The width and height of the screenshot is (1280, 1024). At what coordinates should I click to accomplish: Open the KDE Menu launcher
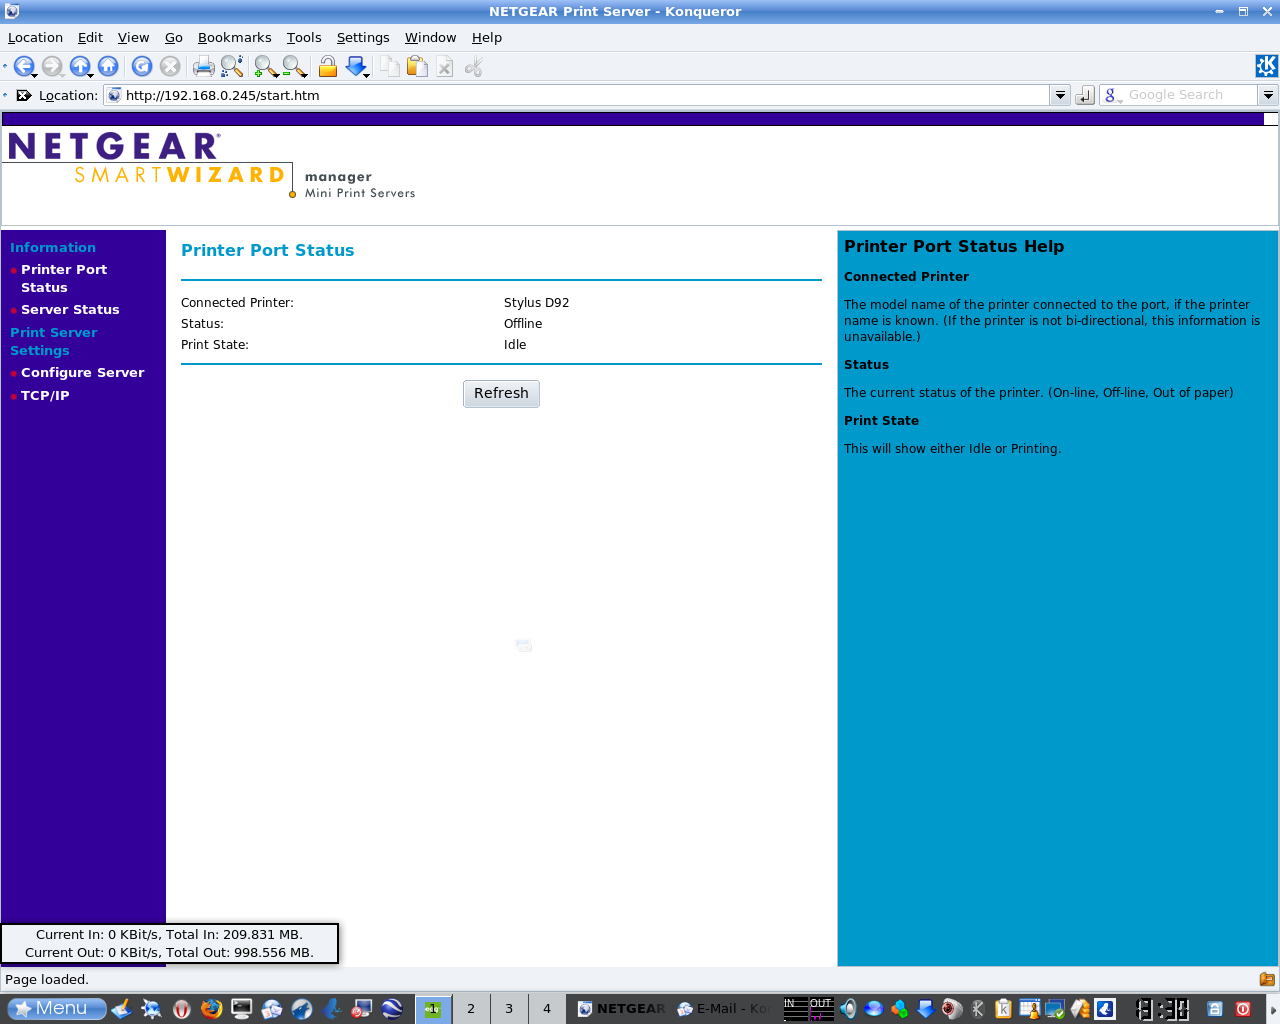(57, 1009)
